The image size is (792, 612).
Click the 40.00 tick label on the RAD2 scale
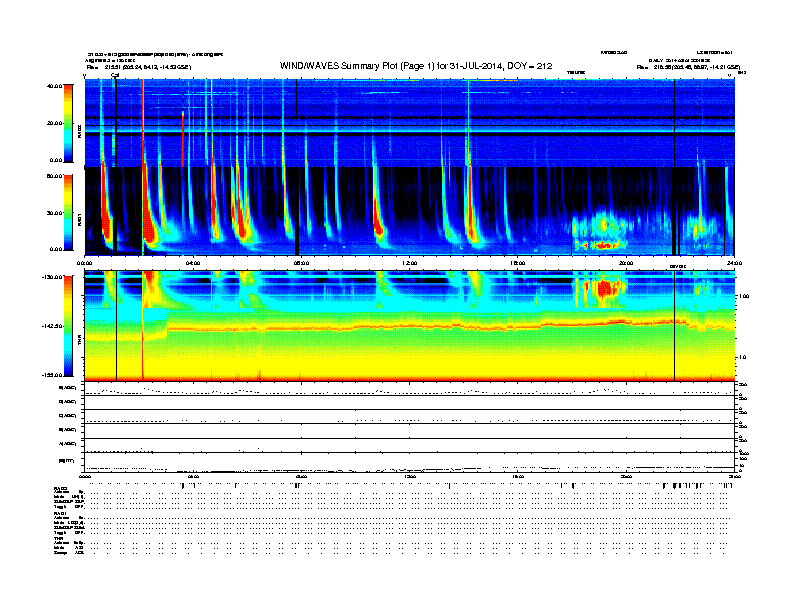tap(54, 86)
